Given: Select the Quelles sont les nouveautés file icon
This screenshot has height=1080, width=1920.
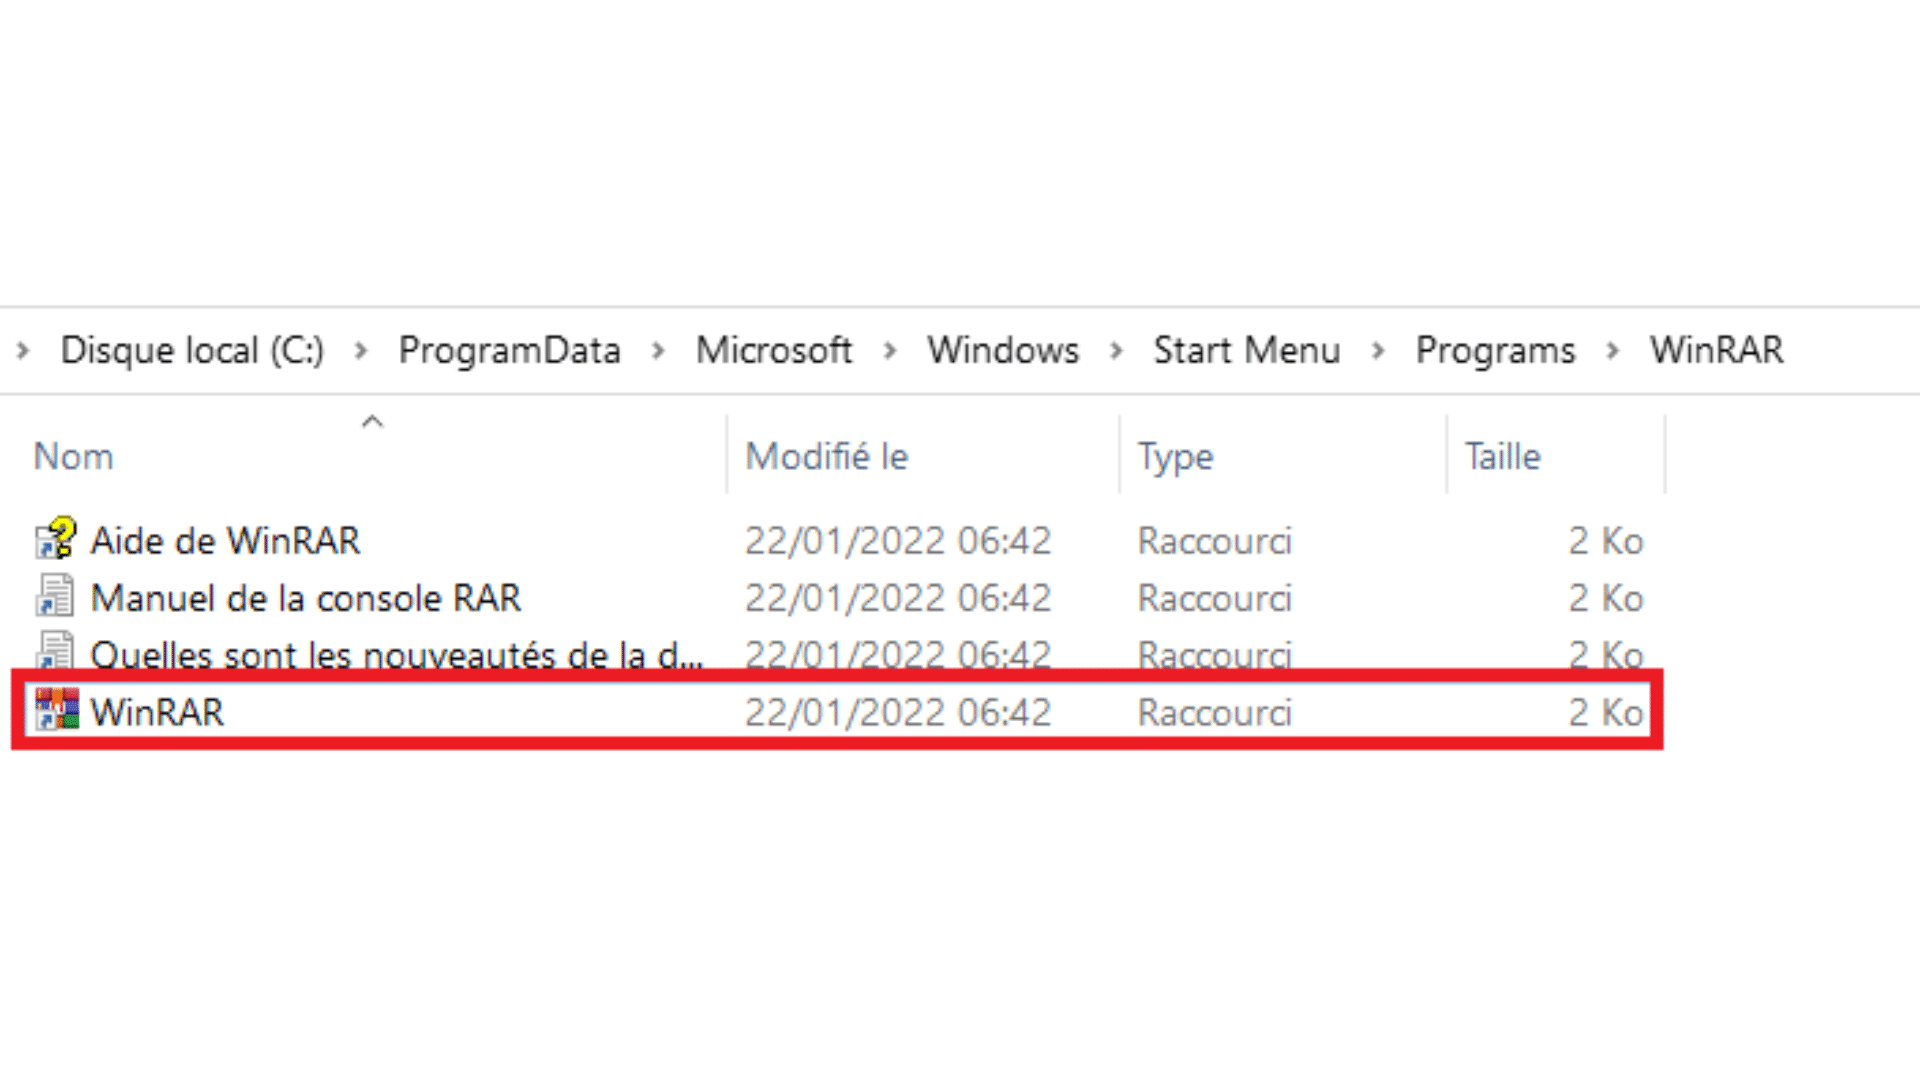Looking at the screenshot, I should [x=56, y=650].
